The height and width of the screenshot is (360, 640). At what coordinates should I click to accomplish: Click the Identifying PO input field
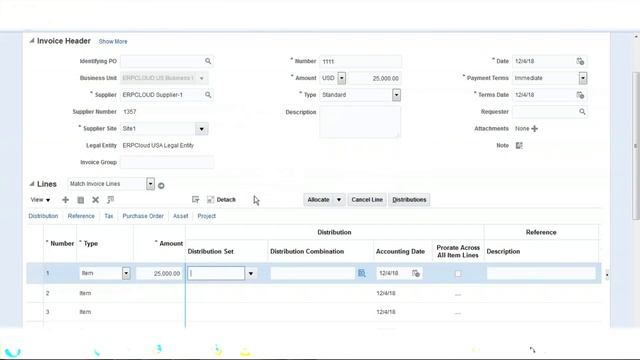click(162, 61)
